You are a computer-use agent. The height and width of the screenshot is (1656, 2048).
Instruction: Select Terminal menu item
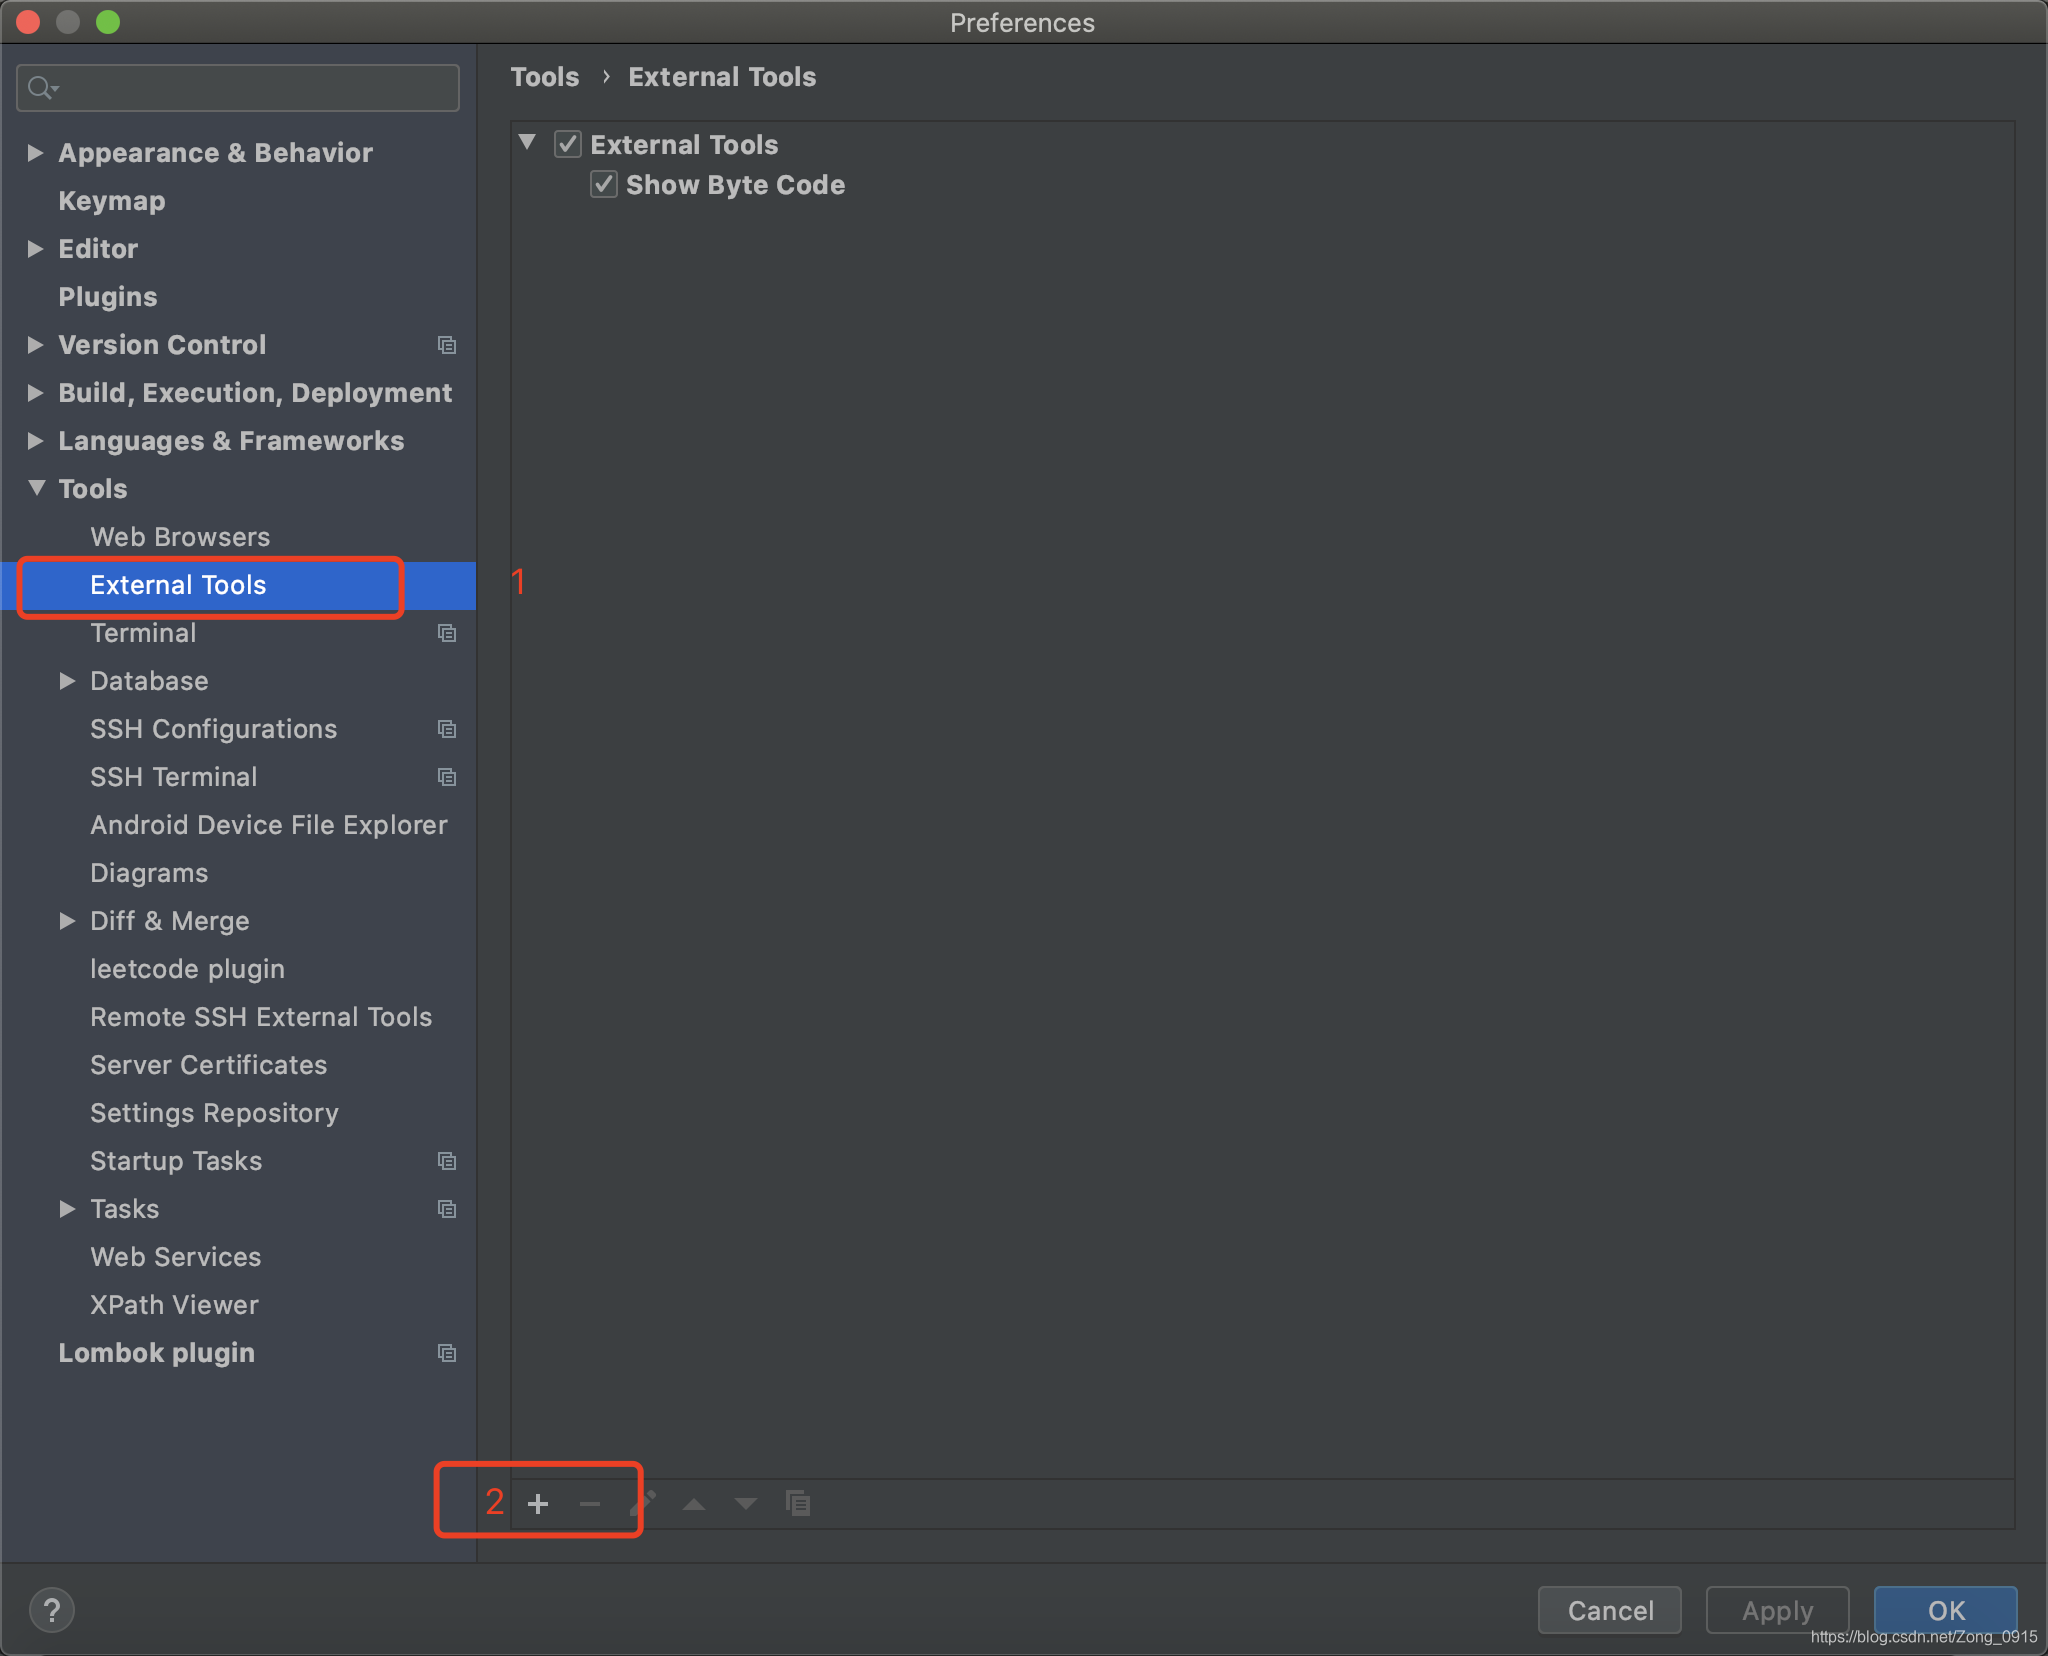pyautogui.click(x=142, y=632)
